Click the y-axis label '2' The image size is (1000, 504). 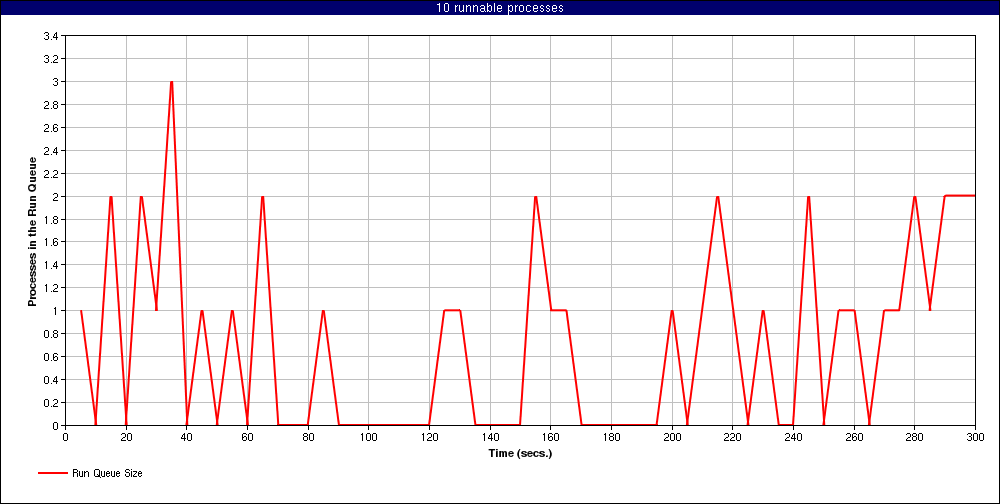(x=56, y=196)
